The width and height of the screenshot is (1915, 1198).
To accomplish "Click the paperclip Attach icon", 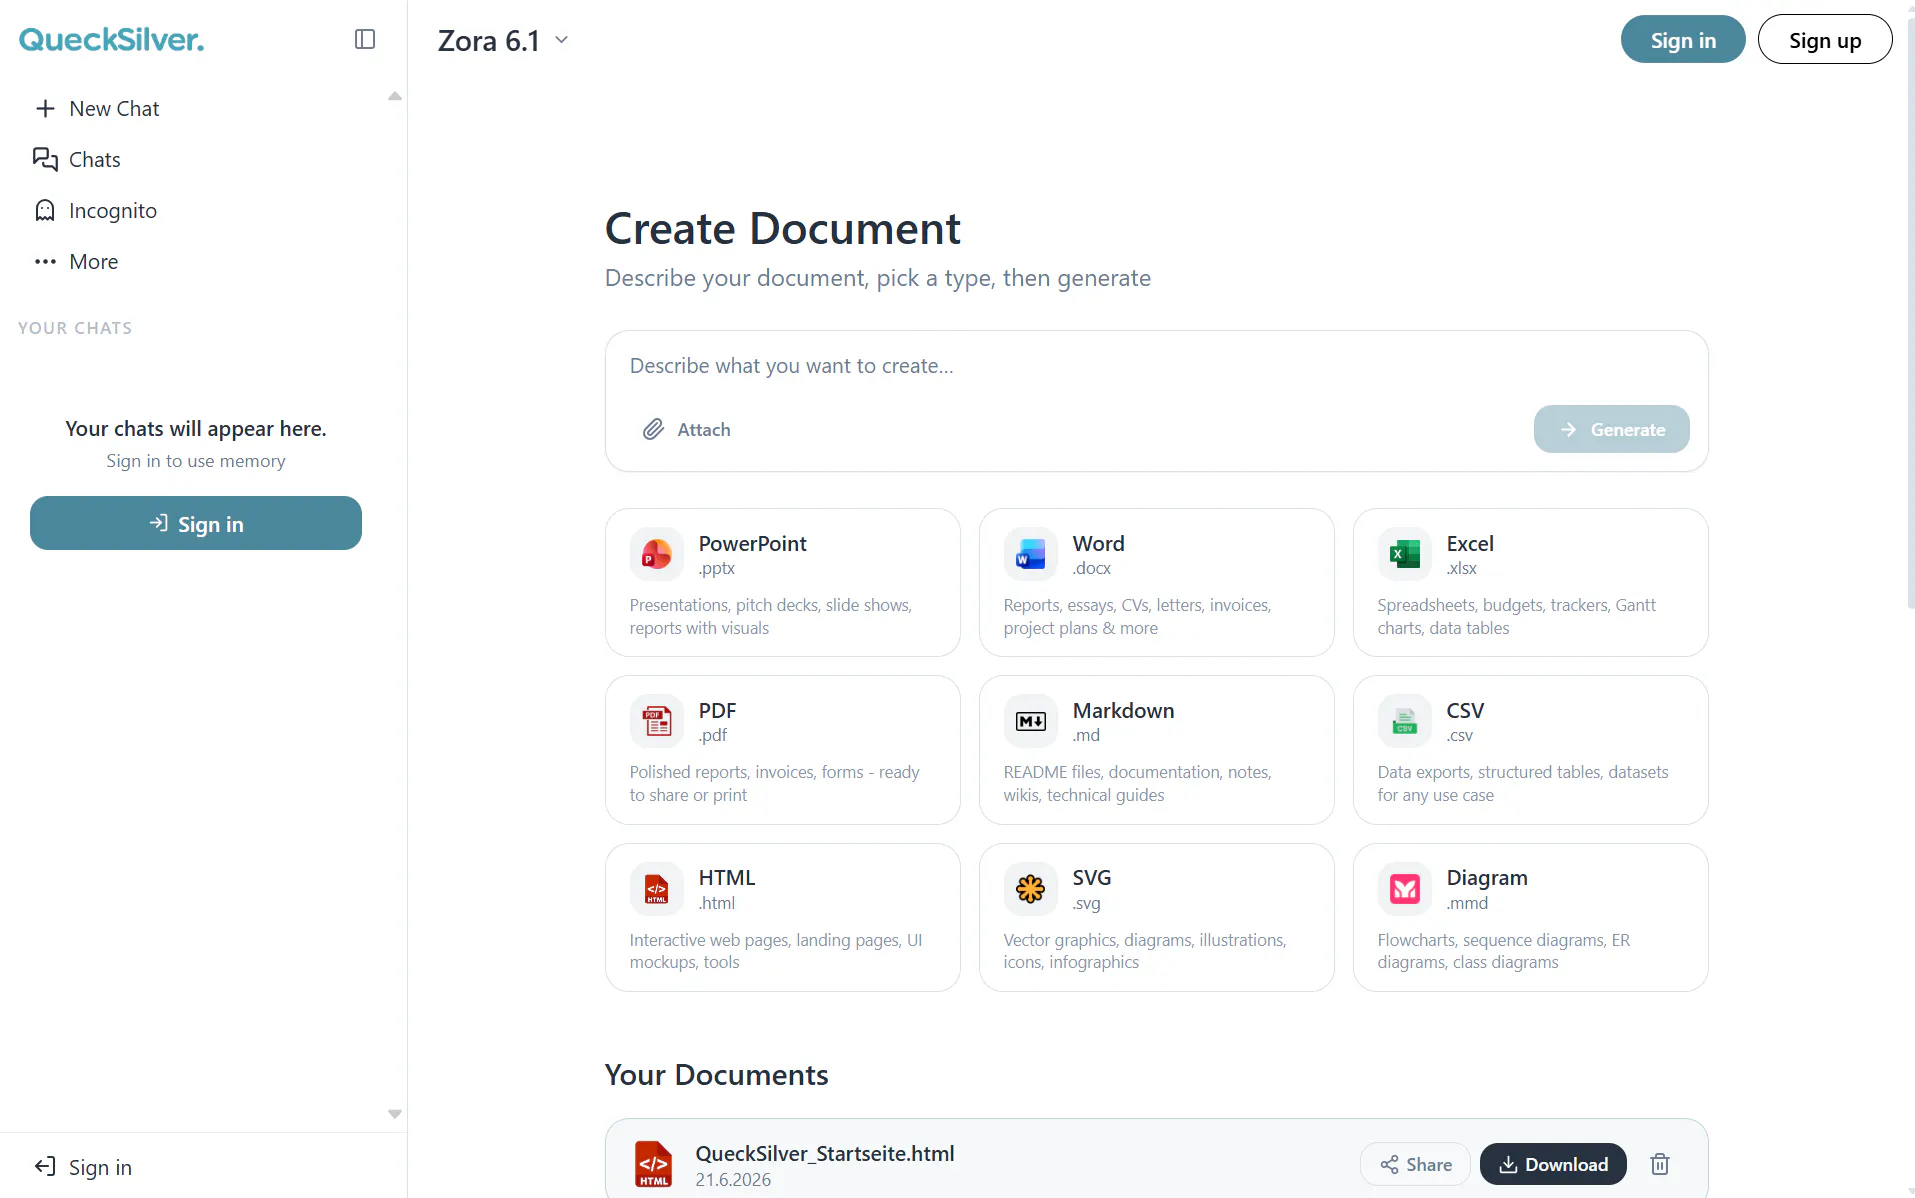I will [x=653, y=429].
